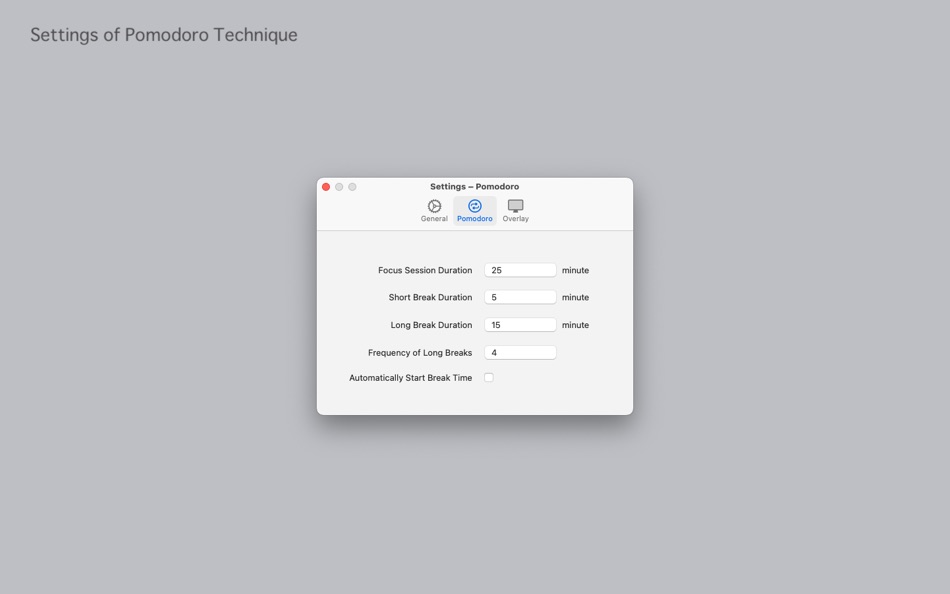Enable Automatically Start Break Time checkbox
Image resolution: width=950 pixels, height=594 pixels.
489,378
